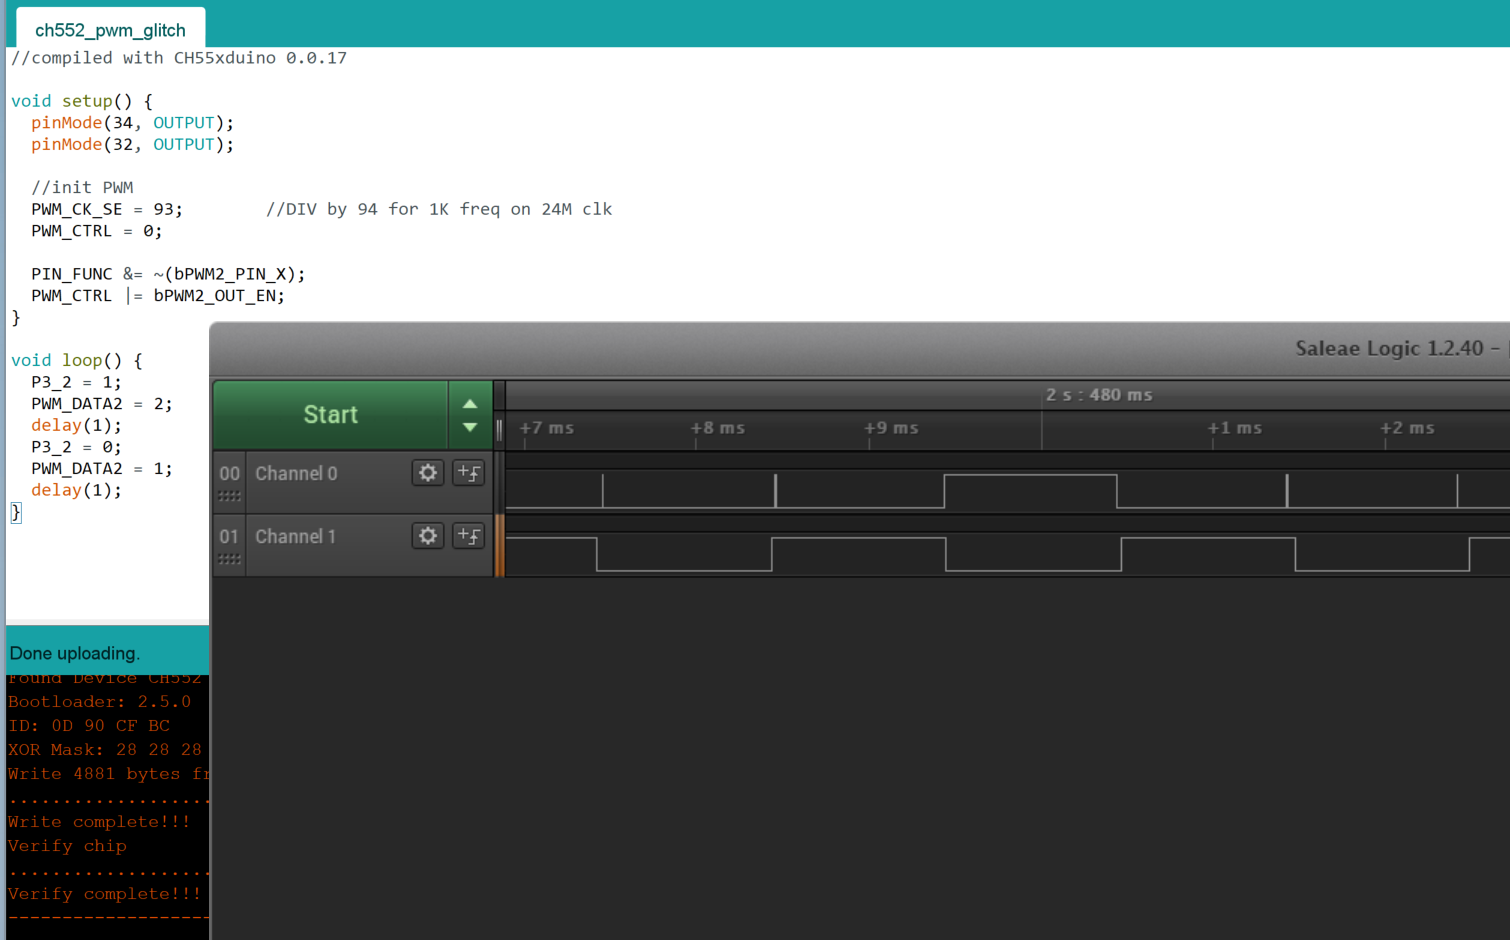Click 'ID: 0D 90 CF BC' console line
This screenshot has height=940, width=1510.
89,726
